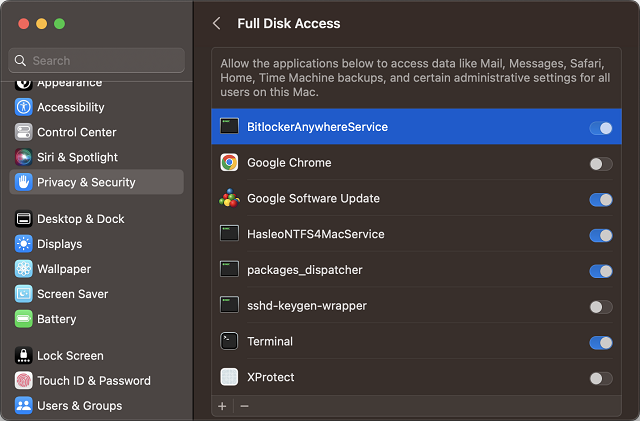Open Accessibility settings pane
The height and width of the screenshot is (421, 640).
pyautogui.click(x=96, y=107)
